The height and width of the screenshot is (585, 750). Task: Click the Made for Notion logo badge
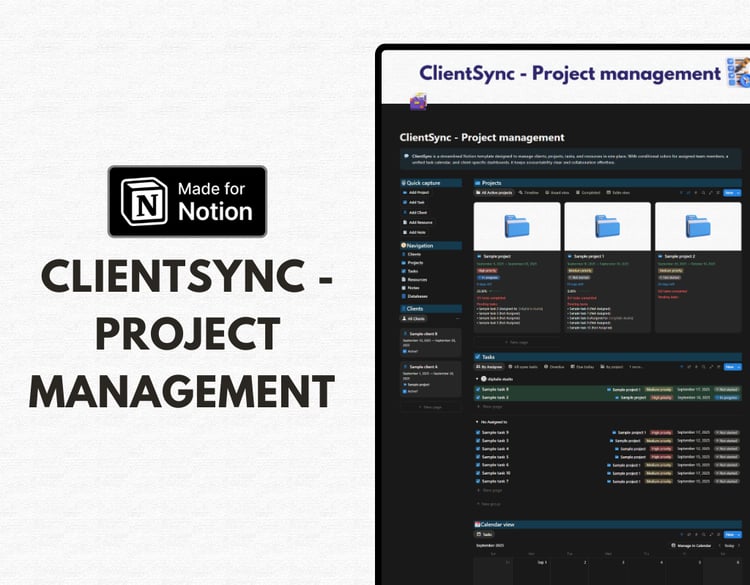(x=187, y=201)
